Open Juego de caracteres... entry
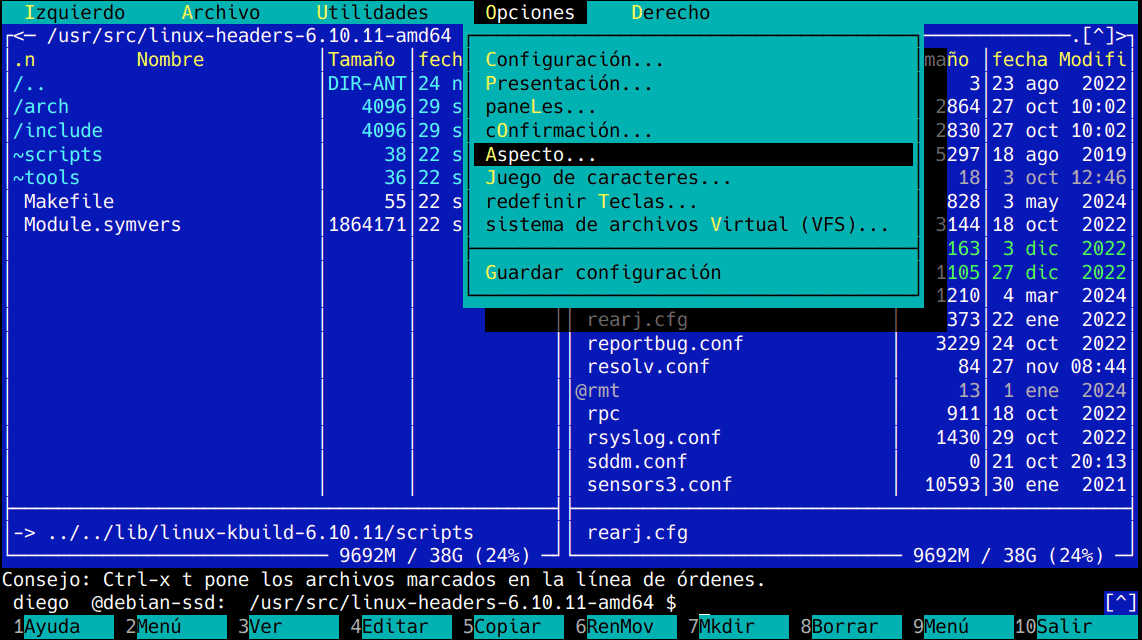The height and width of the screenshot is (640, 1142). (x=608, y=178)
